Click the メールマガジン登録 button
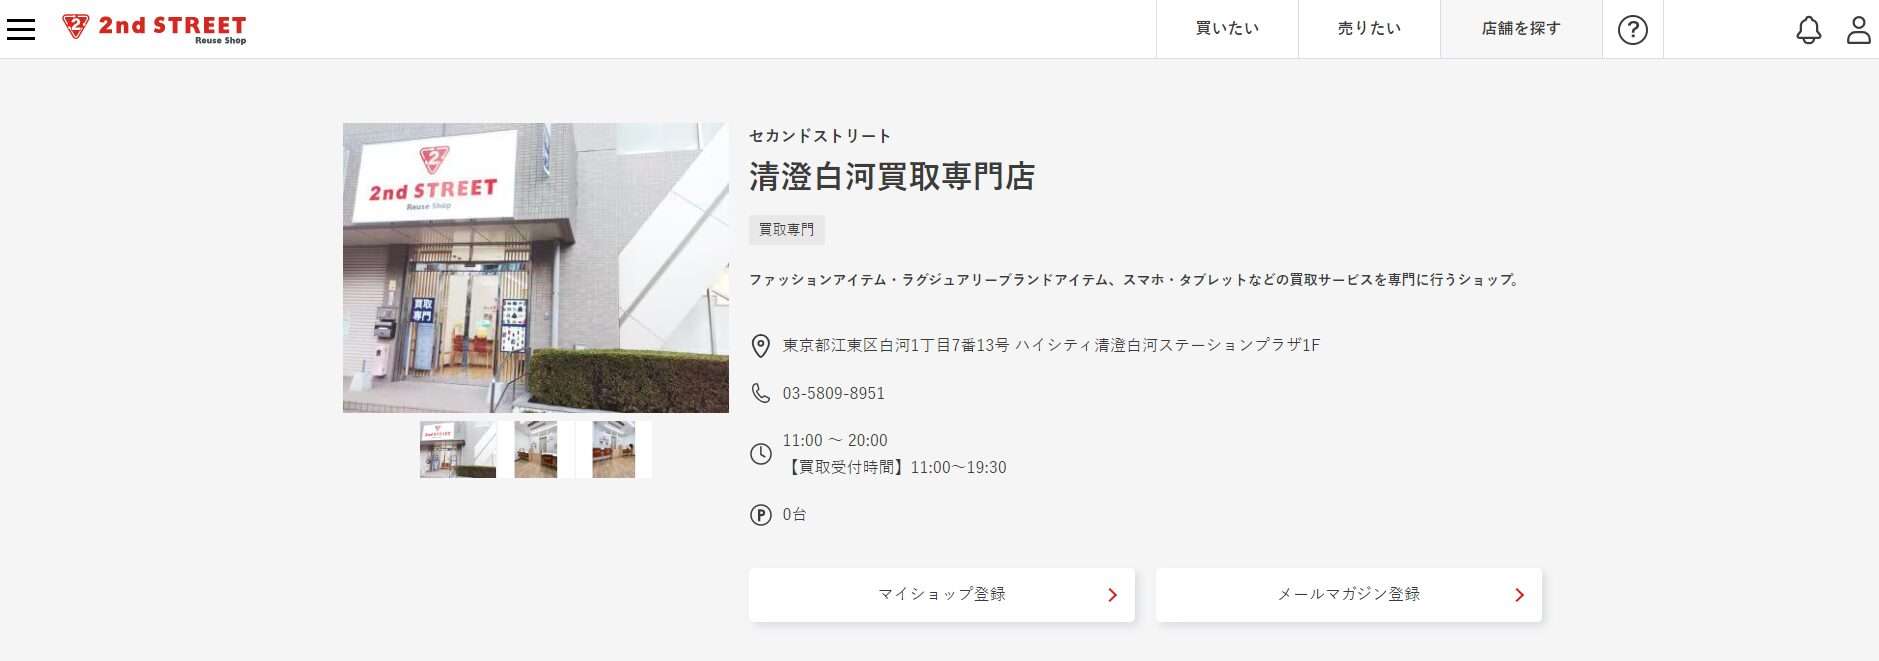Screen dimensions: 1879x661 click(x=1349, y=595)
